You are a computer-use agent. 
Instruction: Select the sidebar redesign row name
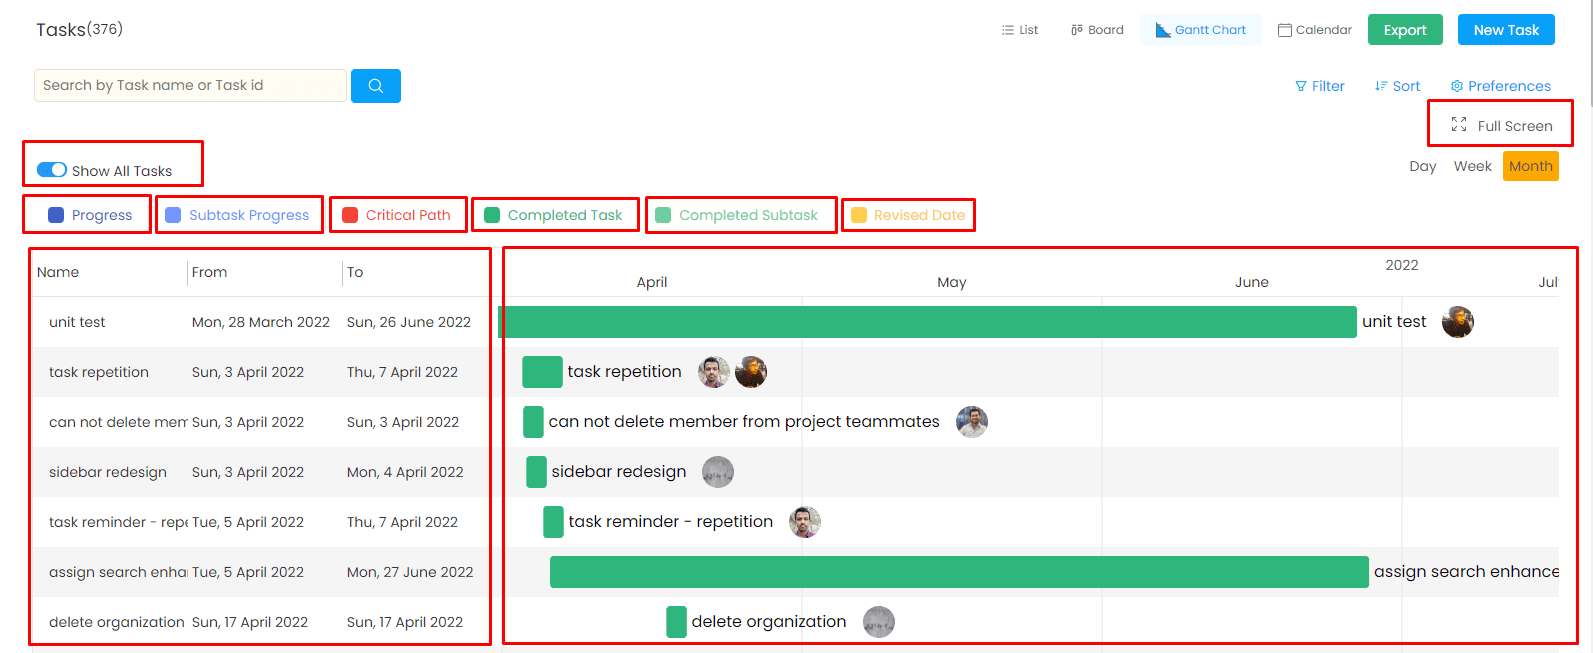click(108, 472)
